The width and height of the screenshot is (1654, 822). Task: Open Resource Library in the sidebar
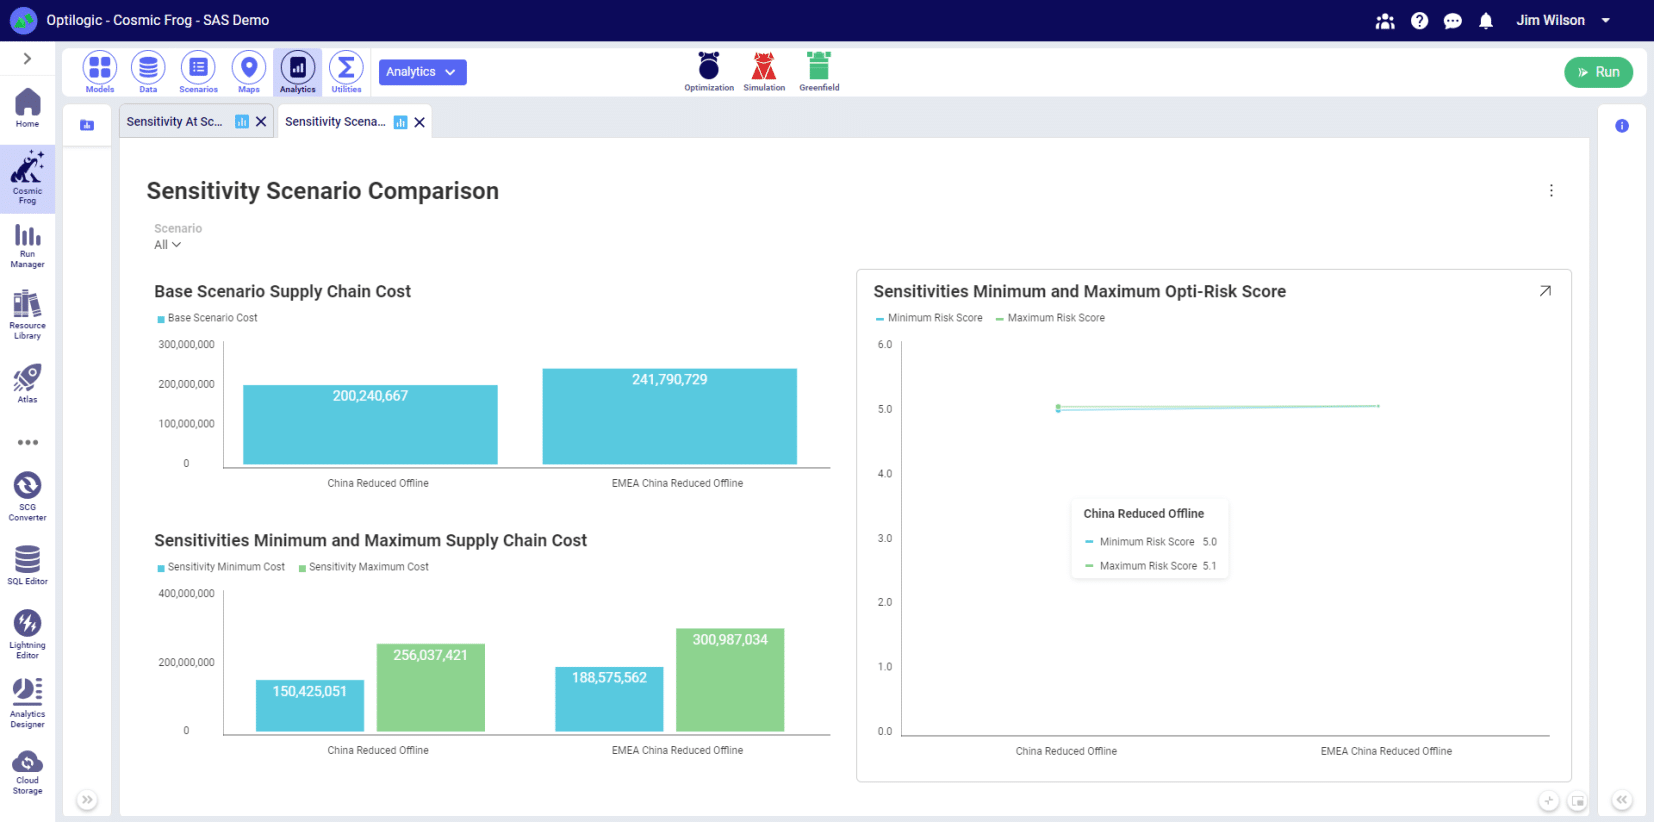[27, 315]
